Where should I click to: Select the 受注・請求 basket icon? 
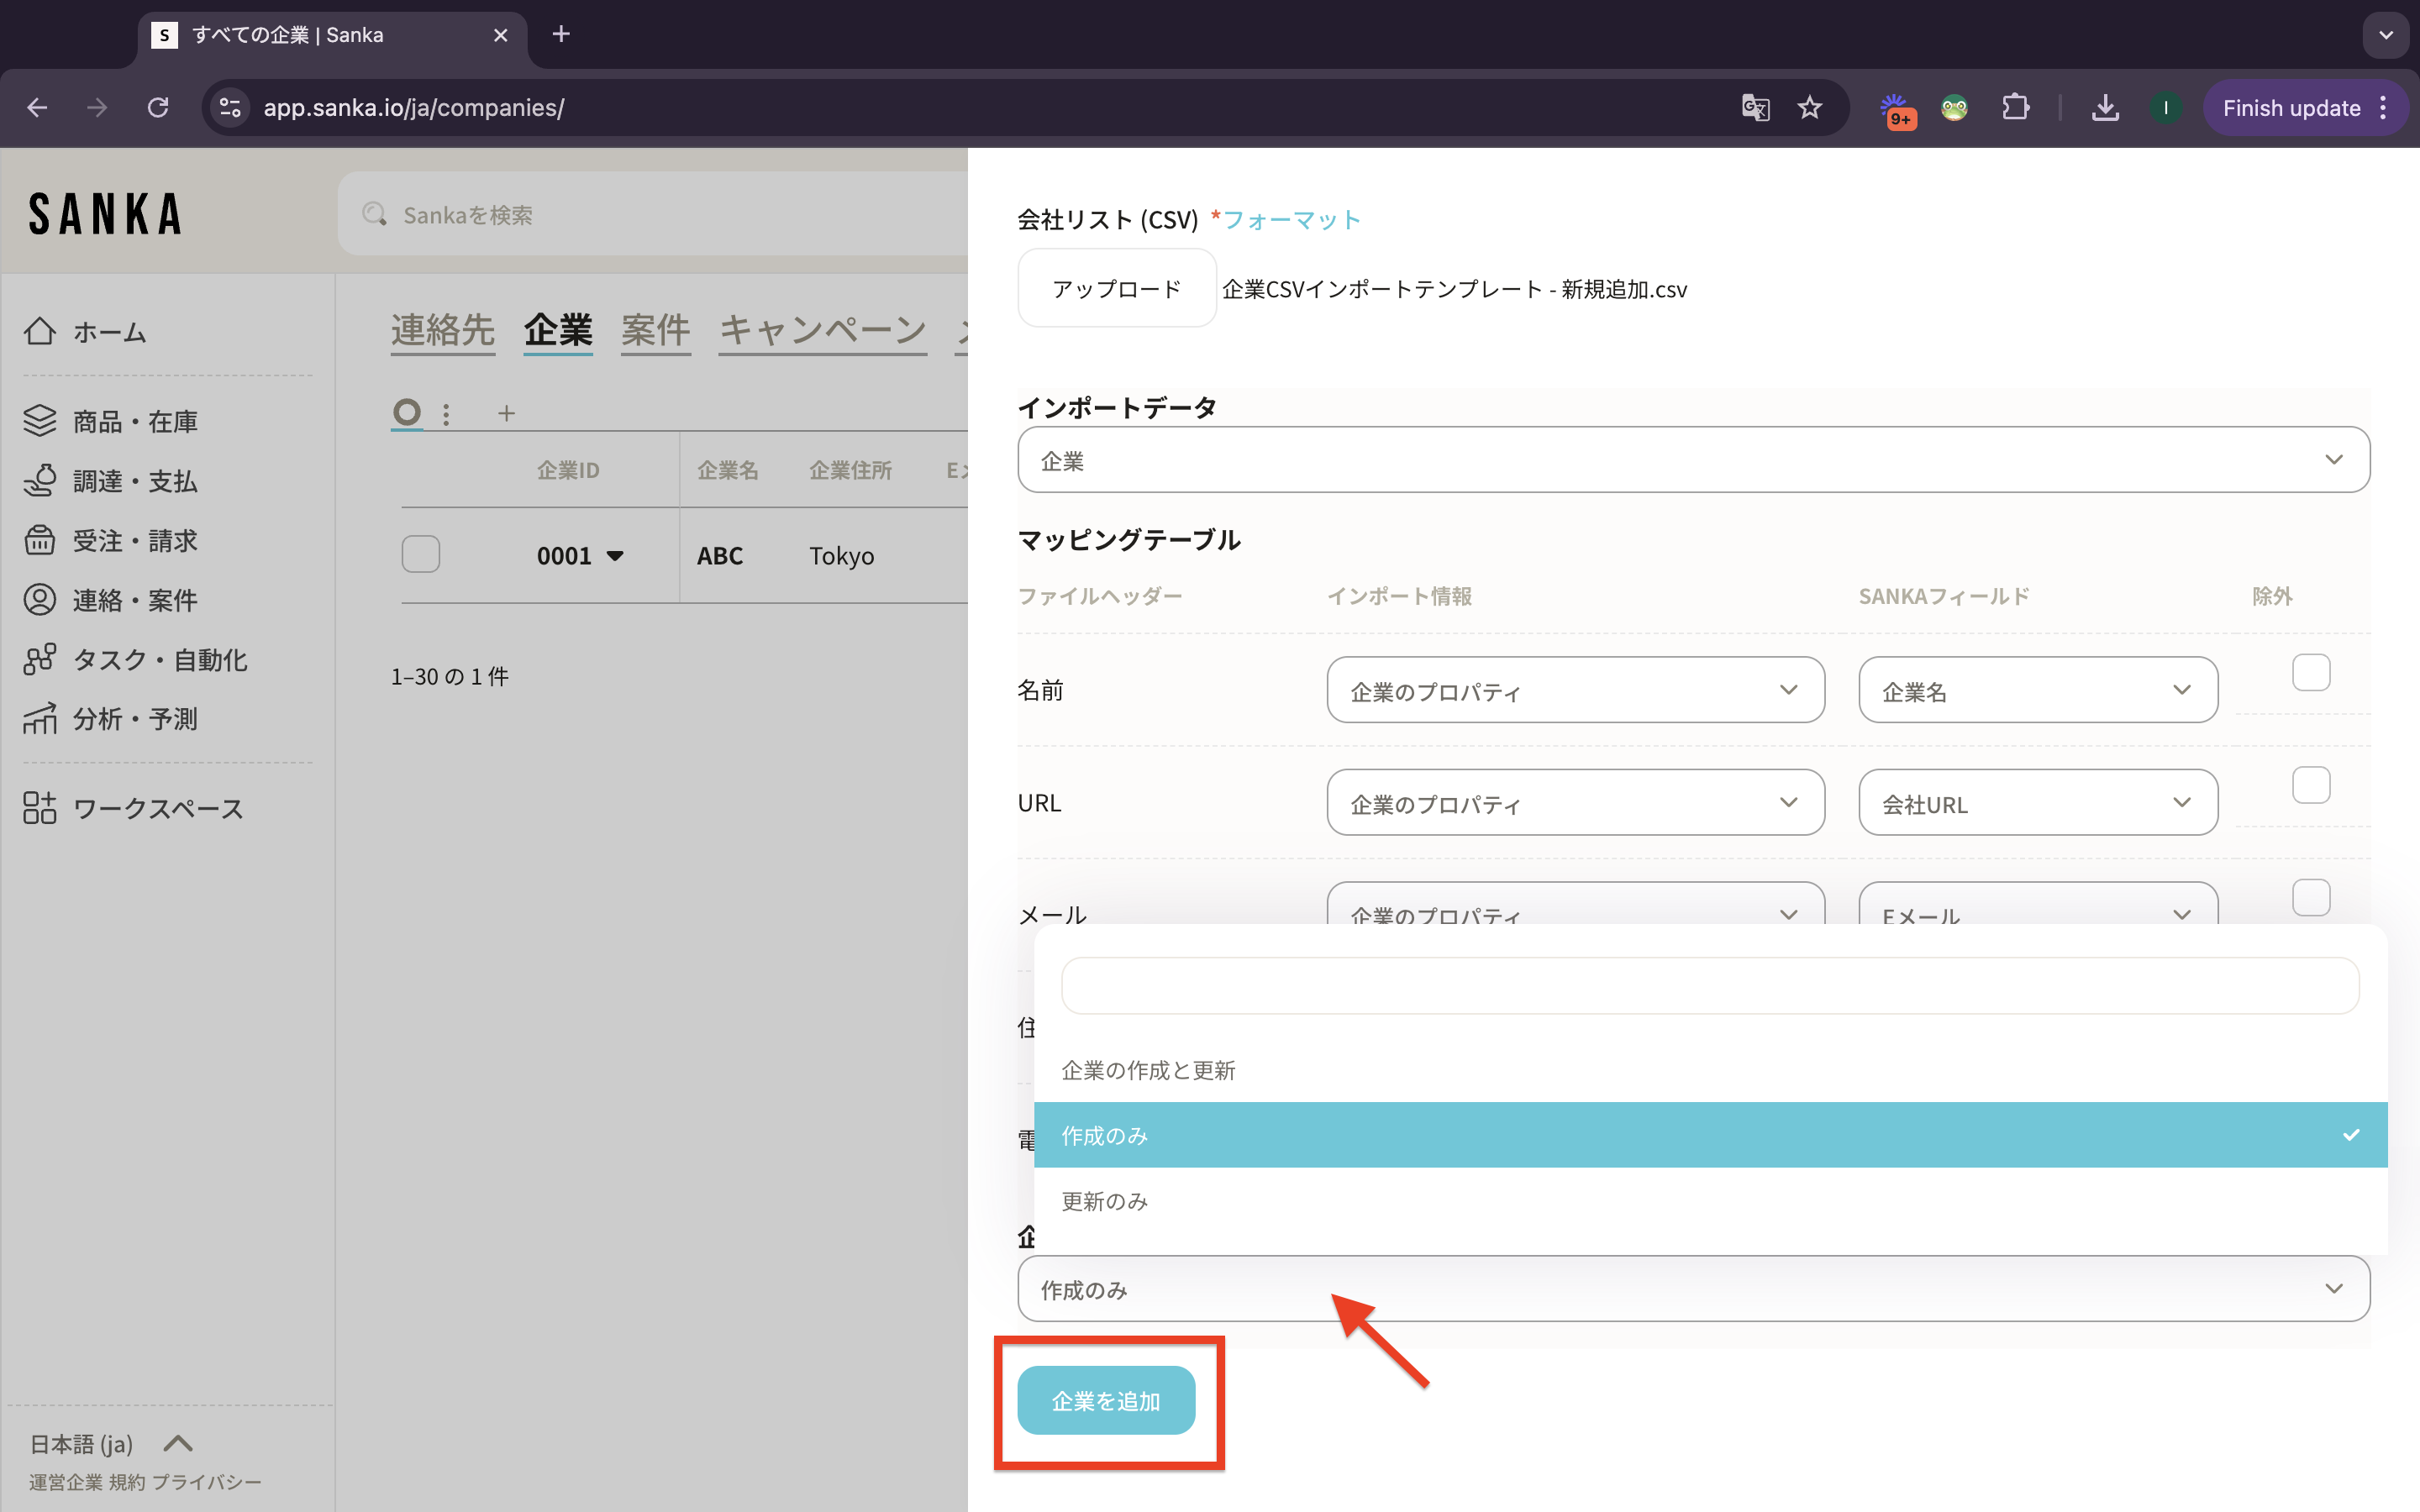click(40, 540)
